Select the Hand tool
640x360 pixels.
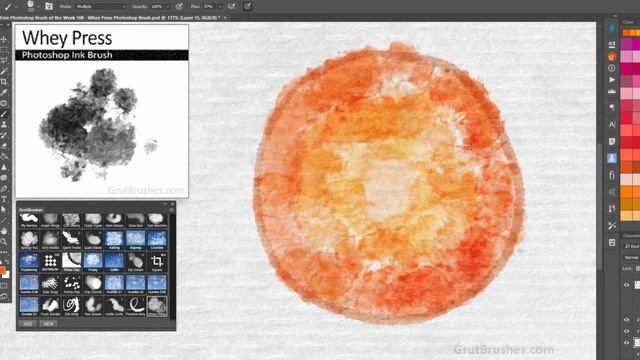click(x=4, y=231)
